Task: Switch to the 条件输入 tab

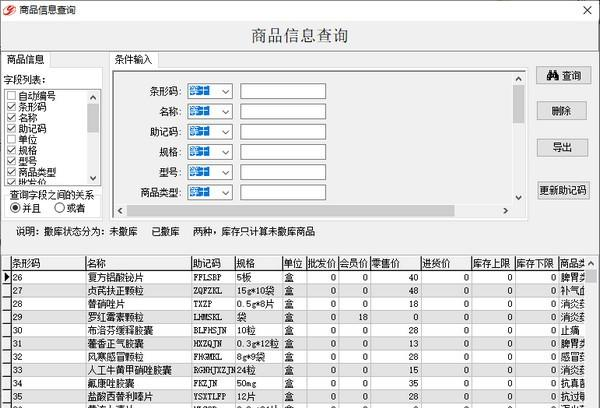Action: coord(133,60)
